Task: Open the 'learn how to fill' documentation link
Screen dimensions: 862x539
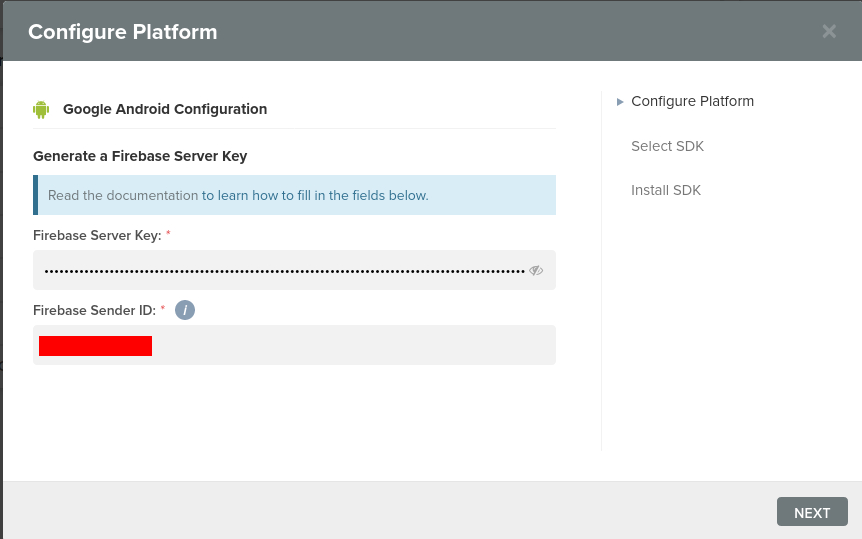Action: pos(315,195)
